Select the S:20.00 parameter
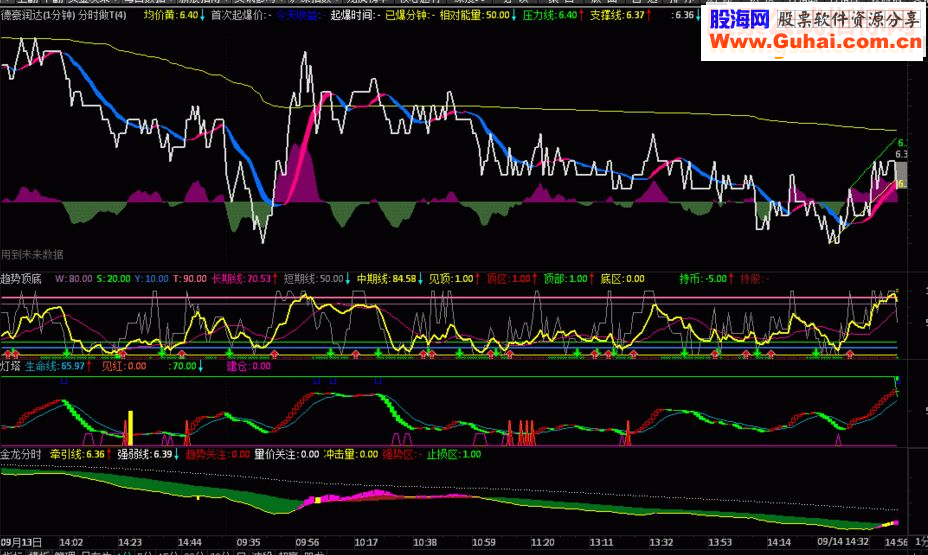 114,279
